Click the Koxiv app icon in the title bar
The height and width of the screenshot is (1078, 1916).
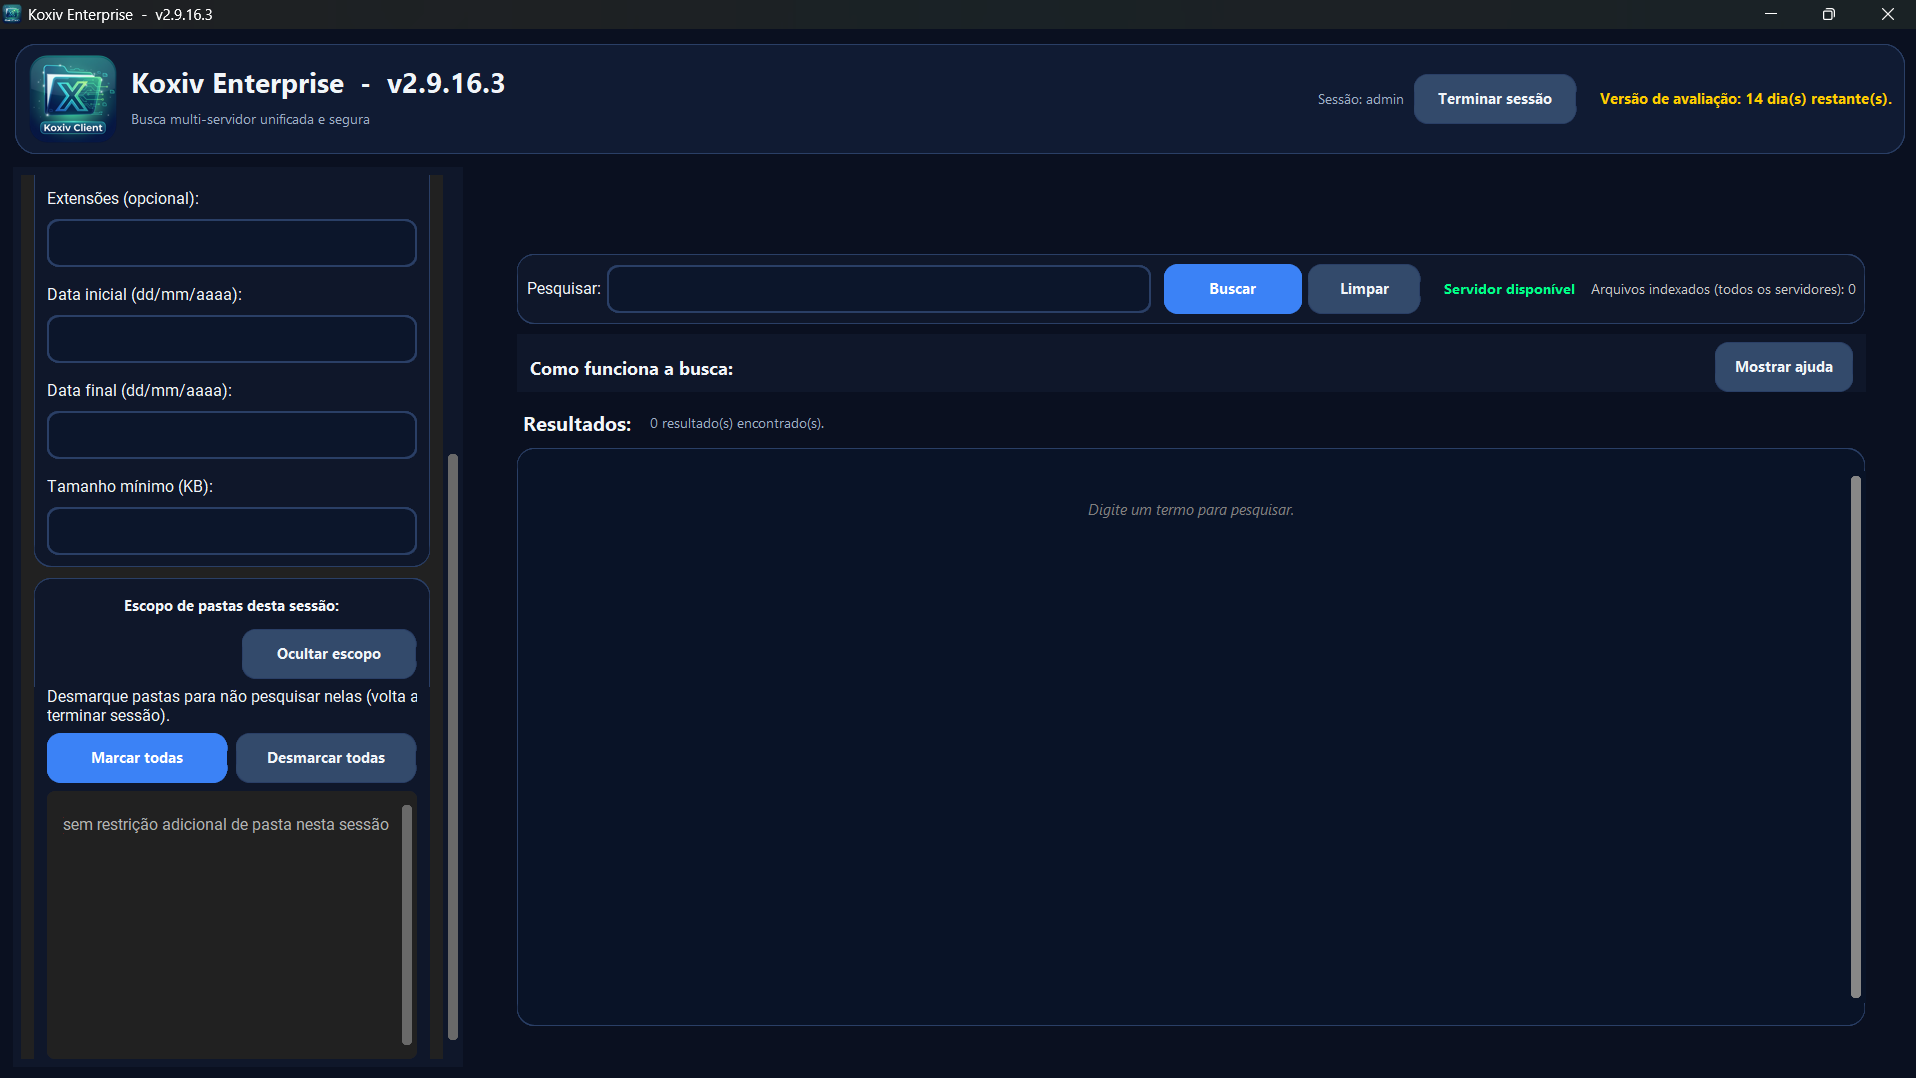tap(13, 14)
